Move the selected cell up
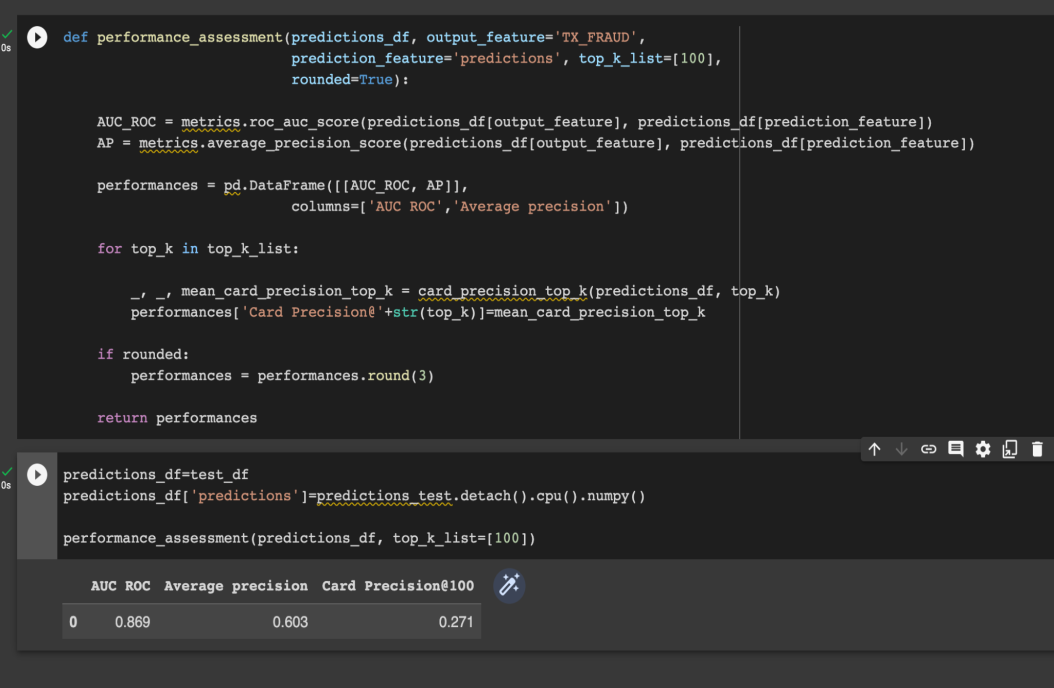 pos(874,450)
